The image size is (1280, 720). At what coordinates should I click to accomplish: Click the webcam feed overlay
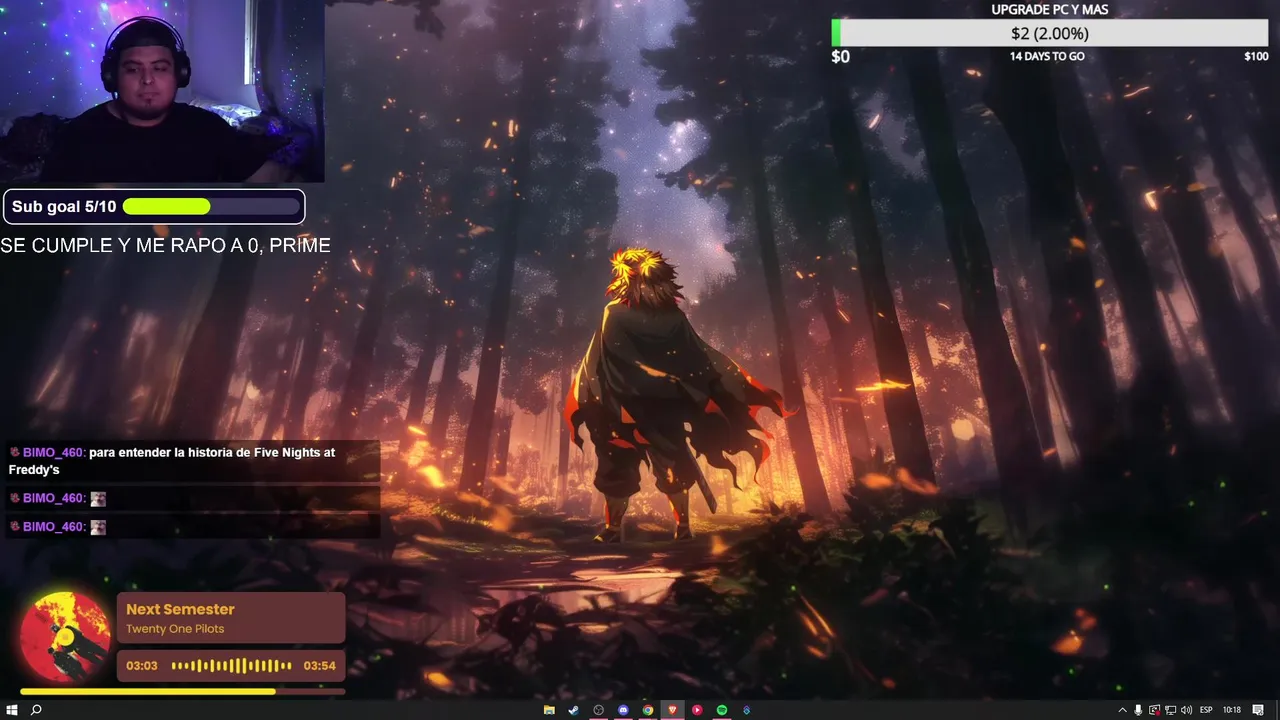click(x=162, y=91)
